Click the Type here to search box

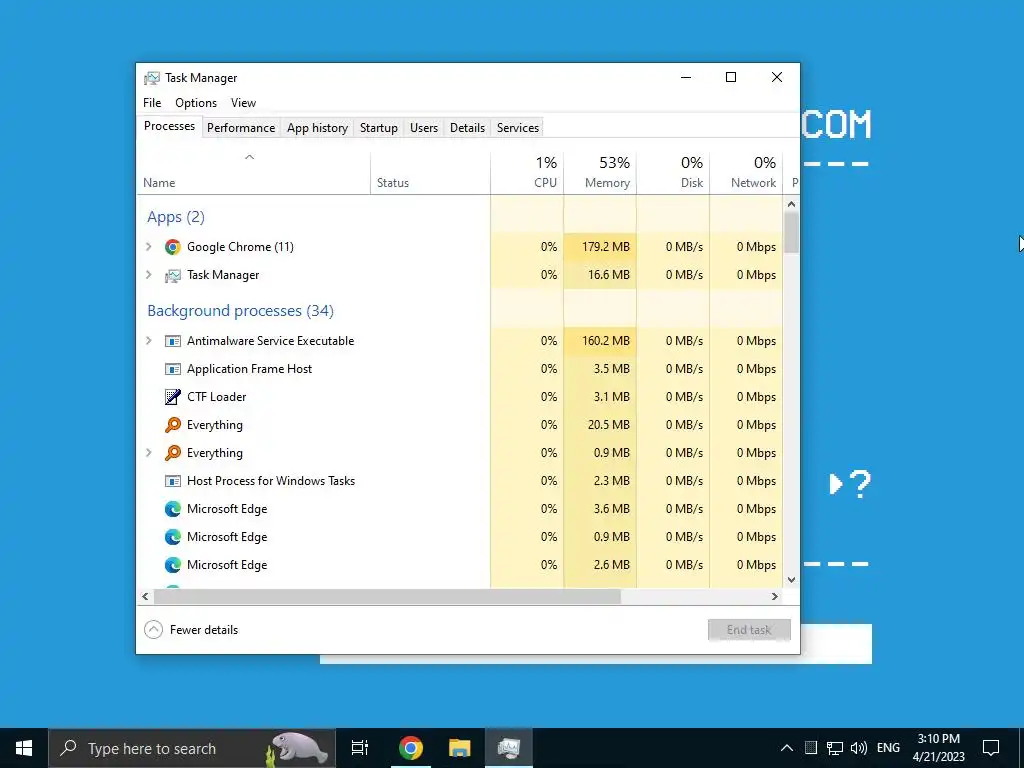[x=192, y=748]
